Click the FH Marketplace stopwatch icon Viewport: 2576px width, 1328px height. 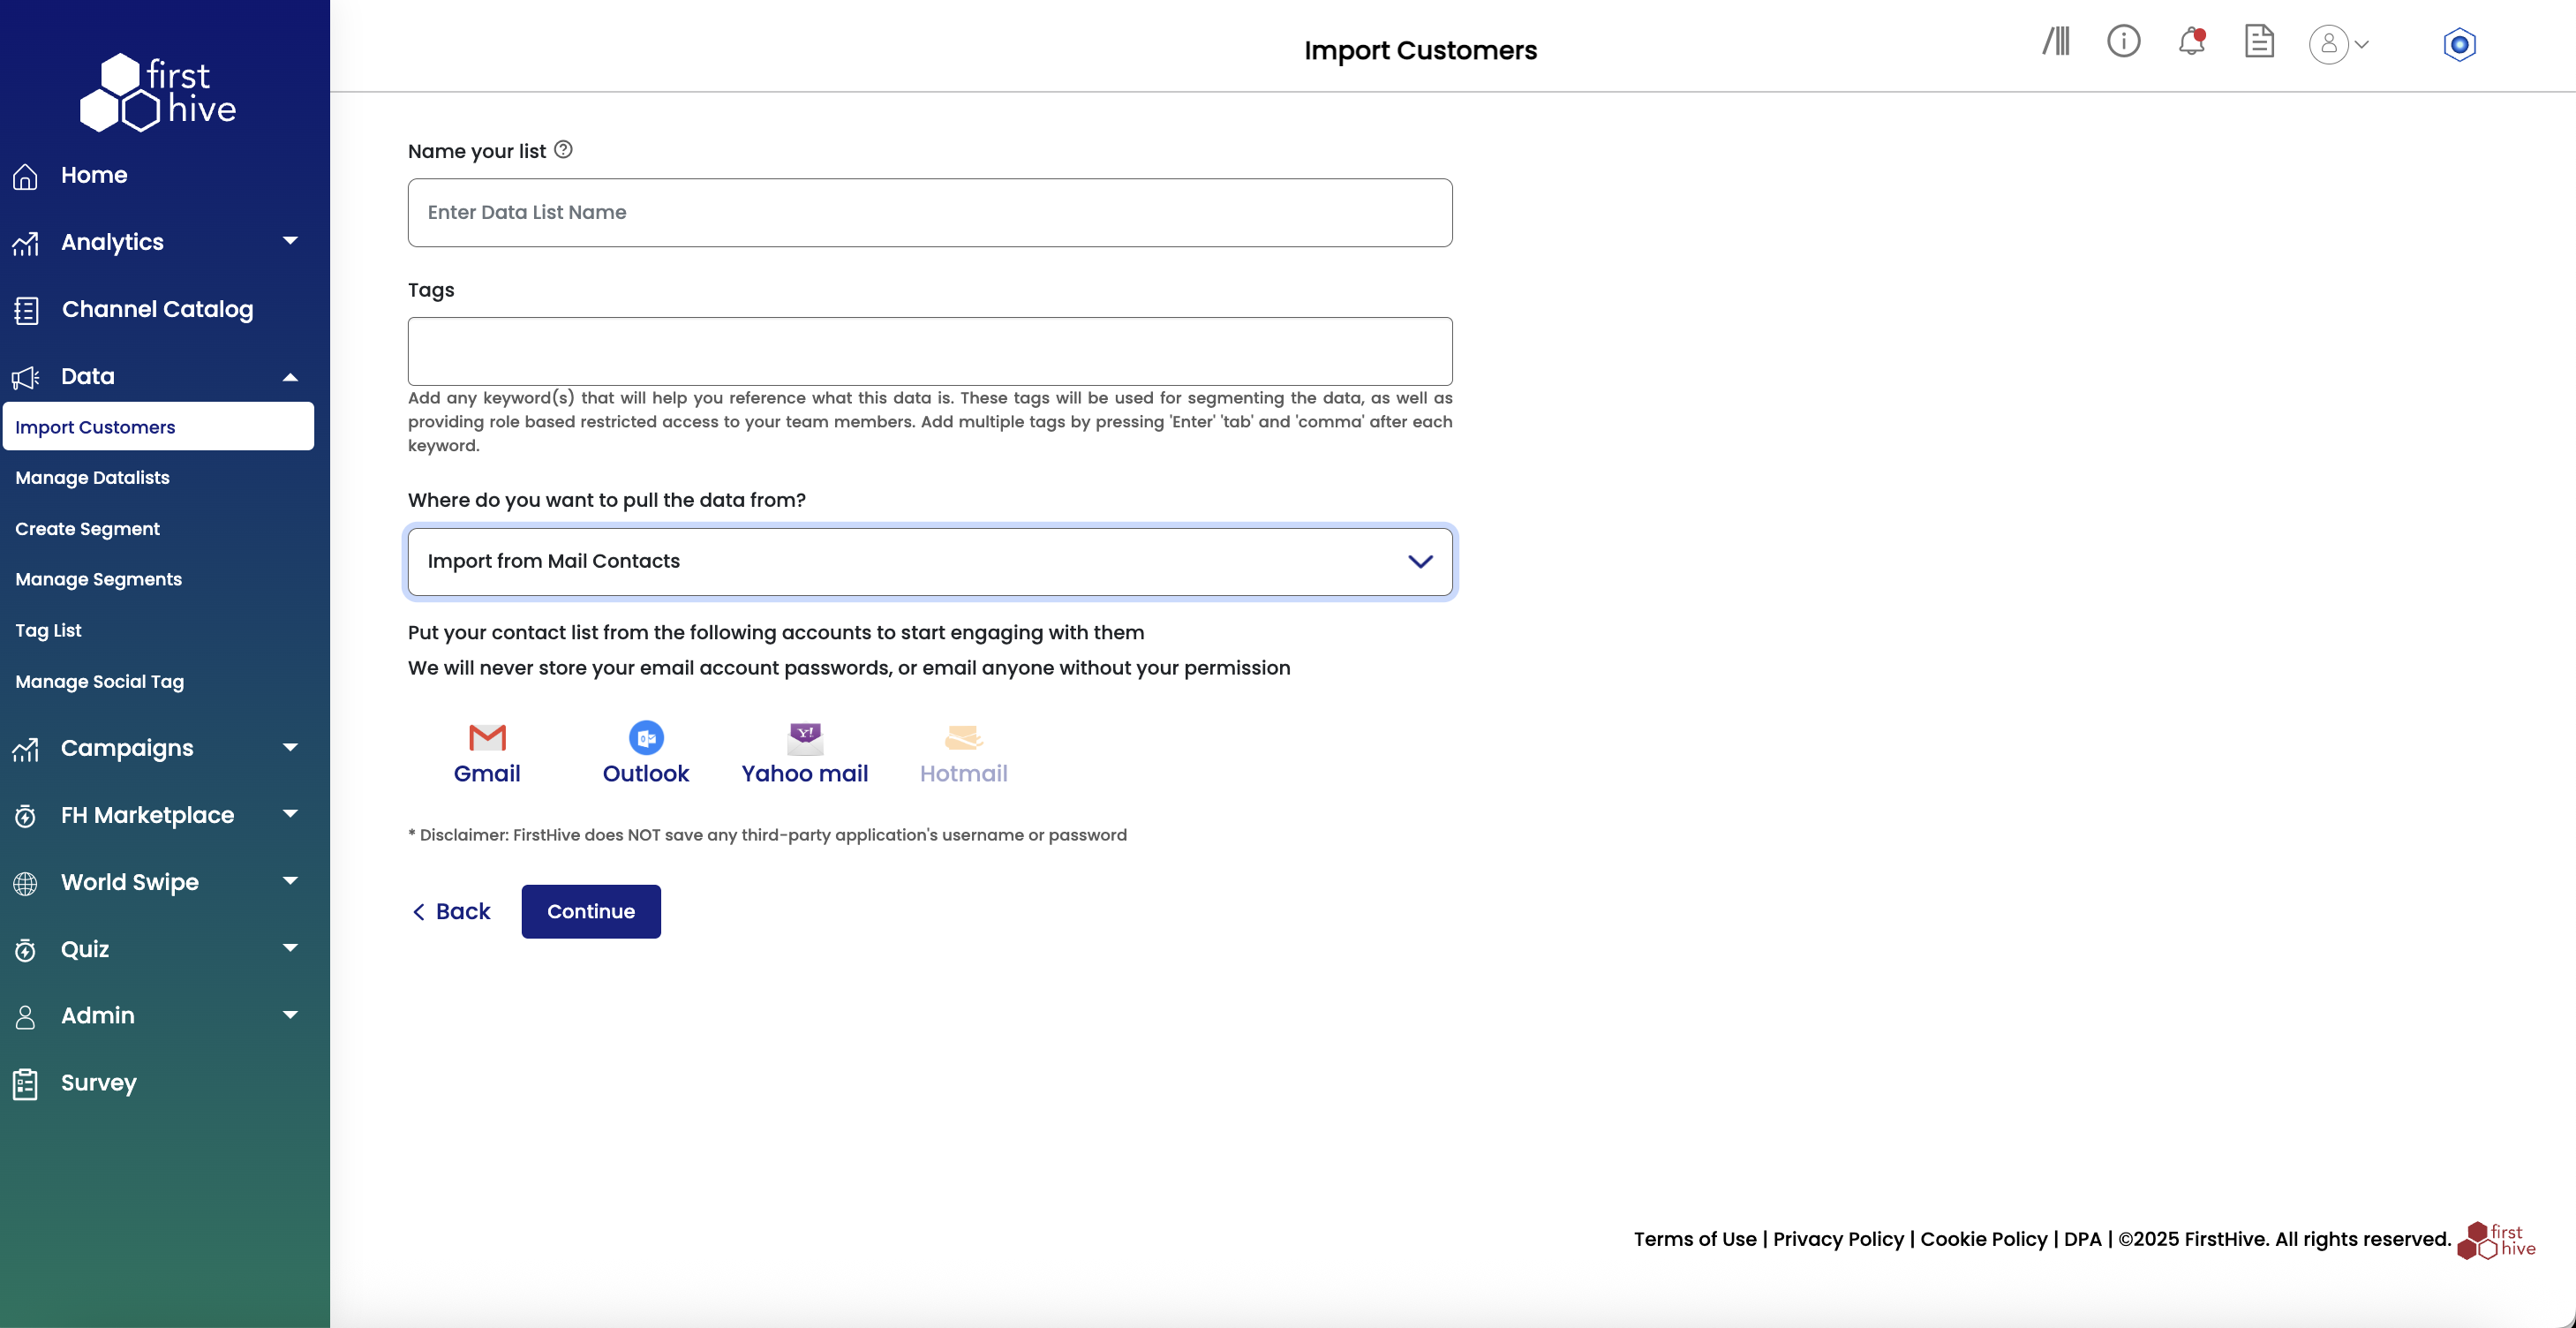tap(25, 816)
